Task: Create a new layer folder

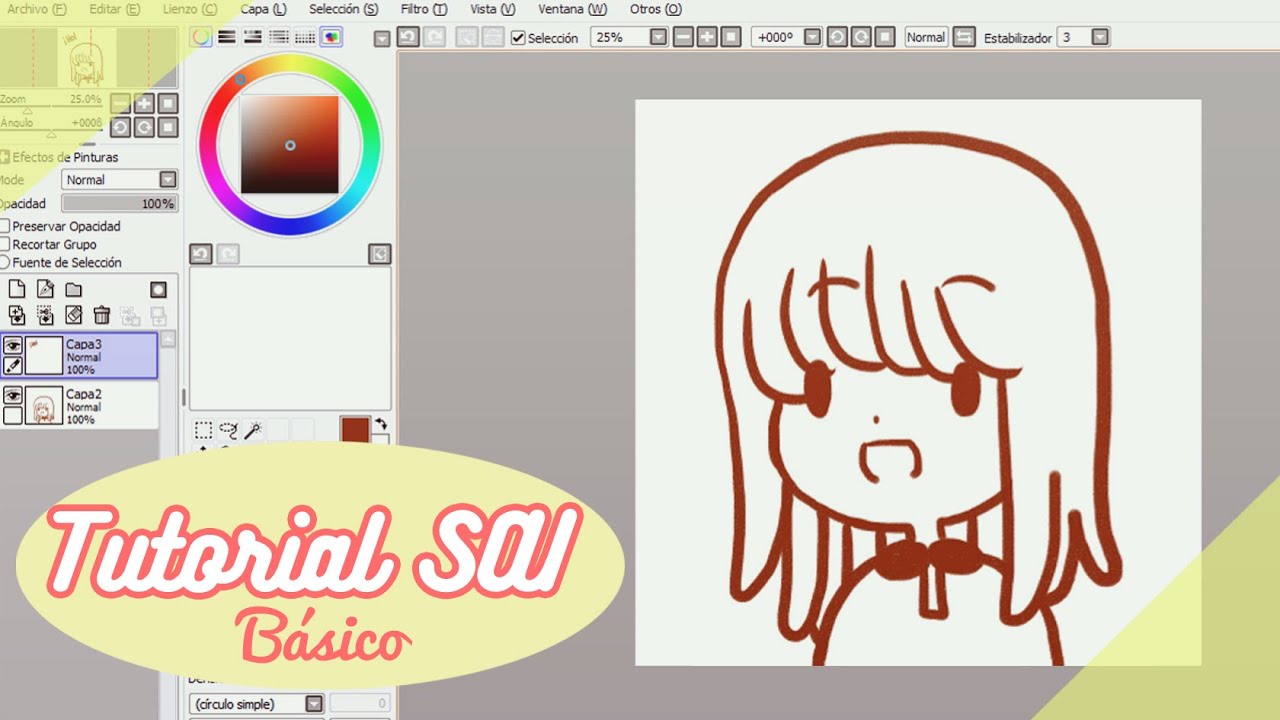Action: 73,289
